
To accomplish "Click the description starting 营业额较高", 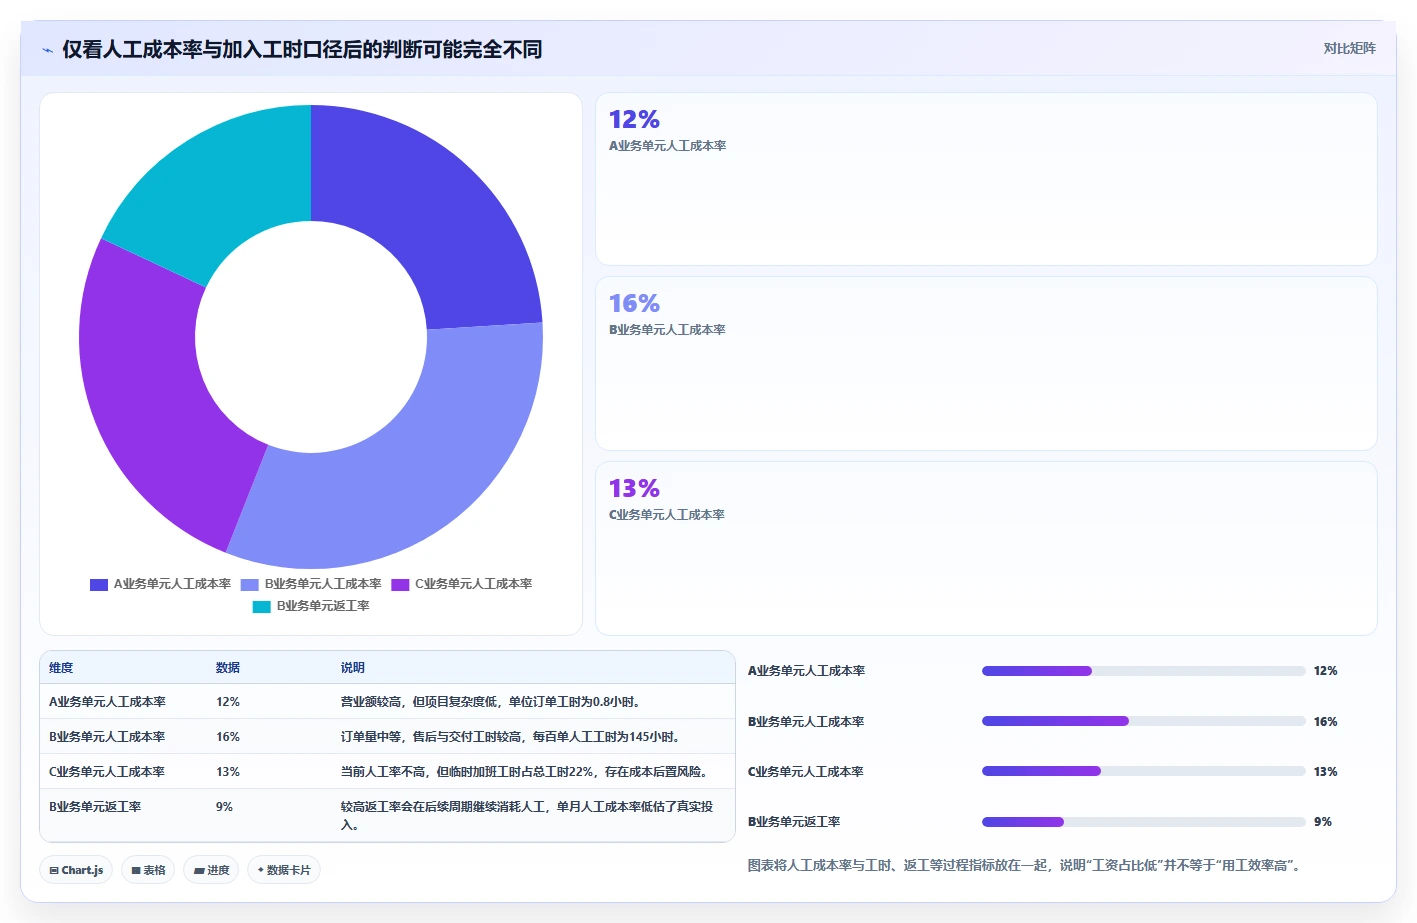I will (492, 702).
